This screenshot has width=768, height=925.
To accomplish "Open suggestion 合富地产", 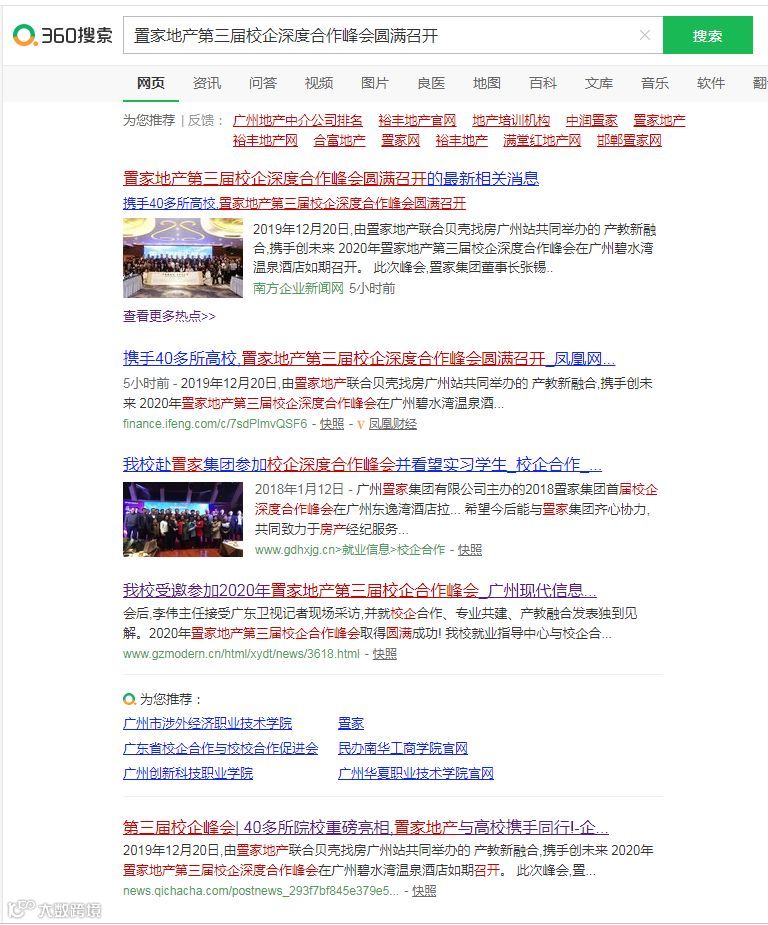I will point(339,140).
